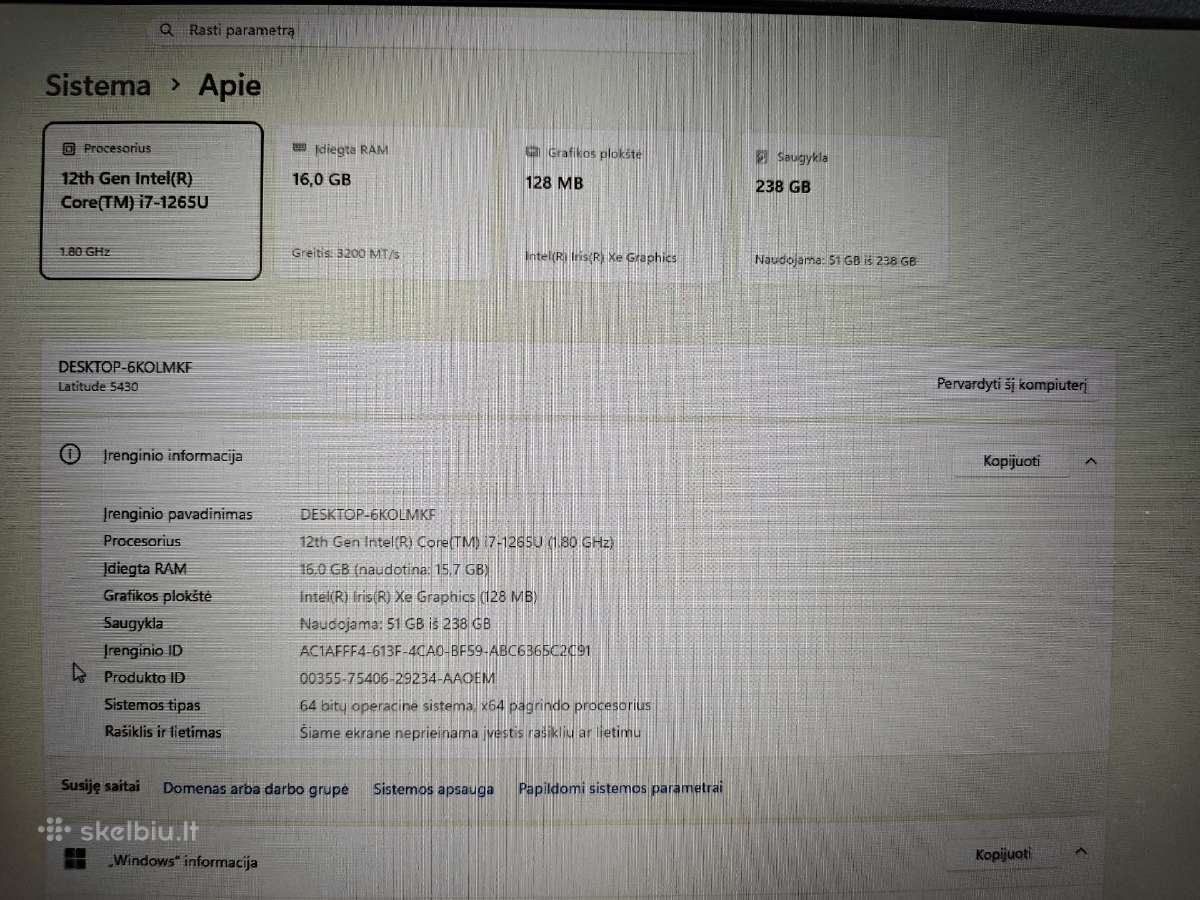The height and width of the screenshot is (900, 1200).
Task: Click the graphics card icon
Action: pyautogui.click(x=533, y=153)
